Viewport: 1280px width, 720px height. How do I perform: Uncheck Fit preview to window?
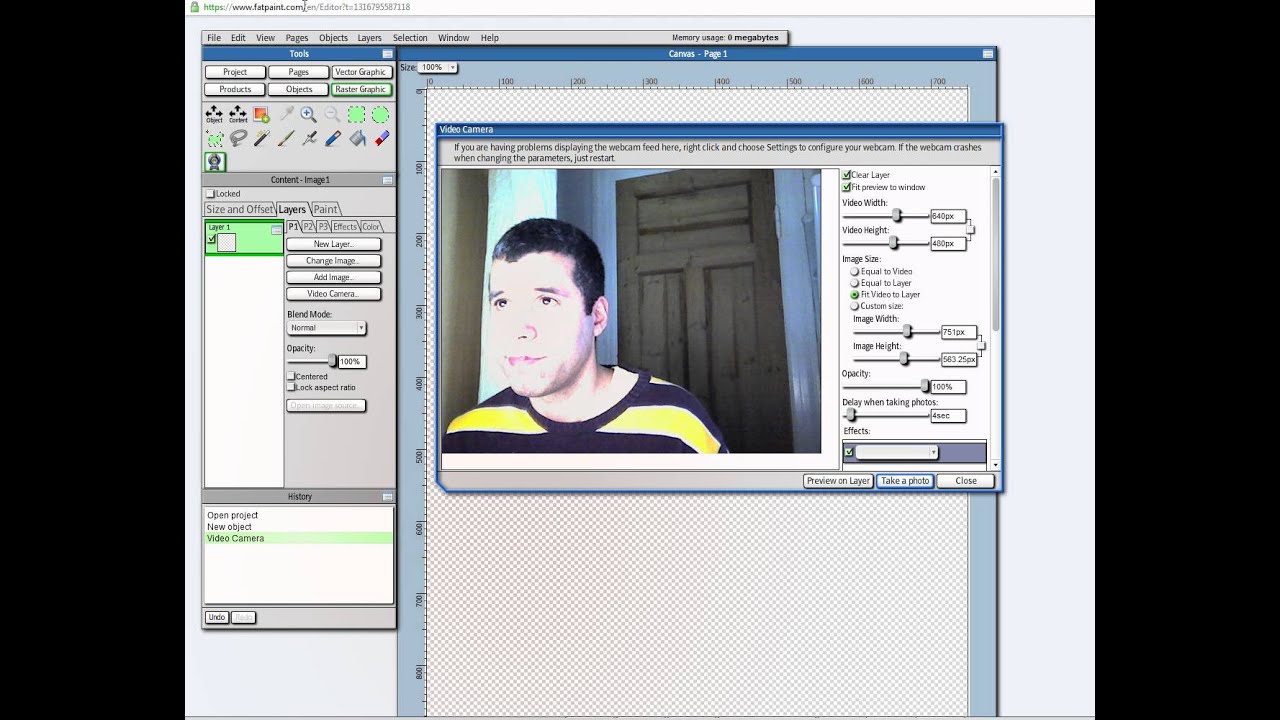tap(847, 187)
